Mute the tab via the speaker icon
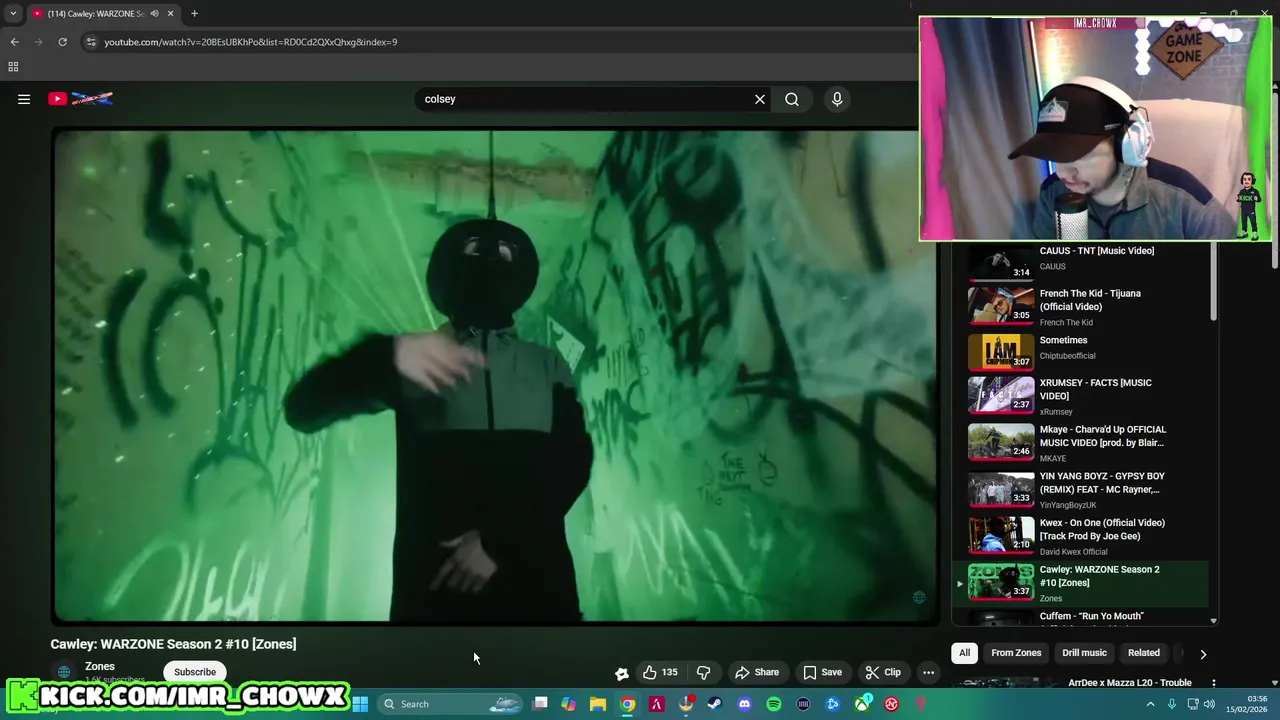The height and width of the screenshot is (720, 1280). [154, 13]
